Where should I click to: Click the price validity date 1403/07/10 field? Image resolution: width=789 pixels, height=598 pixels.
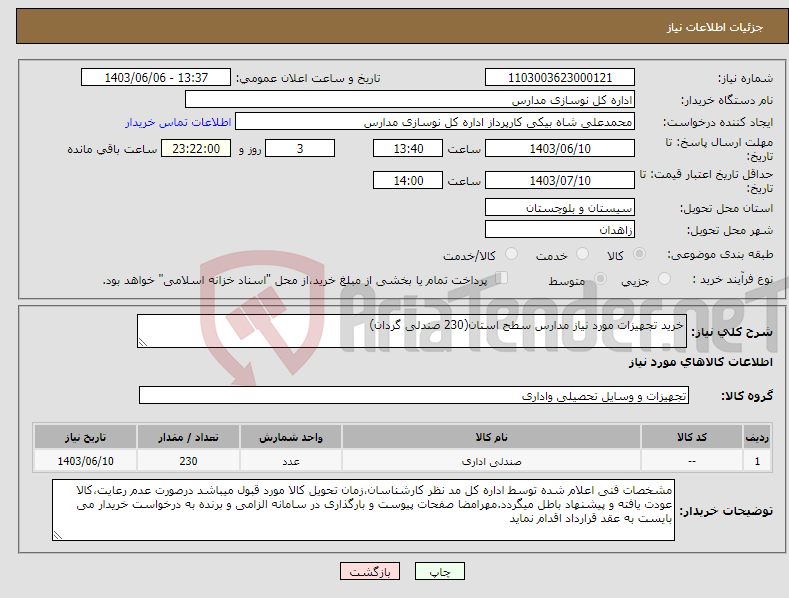[560, 180]
